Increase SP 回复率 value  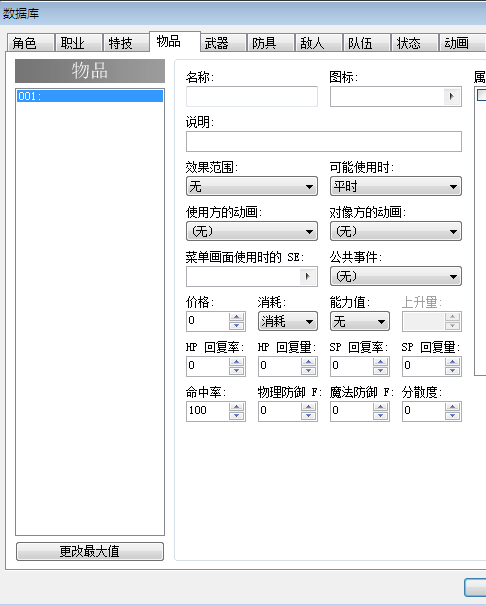(381, 362)
